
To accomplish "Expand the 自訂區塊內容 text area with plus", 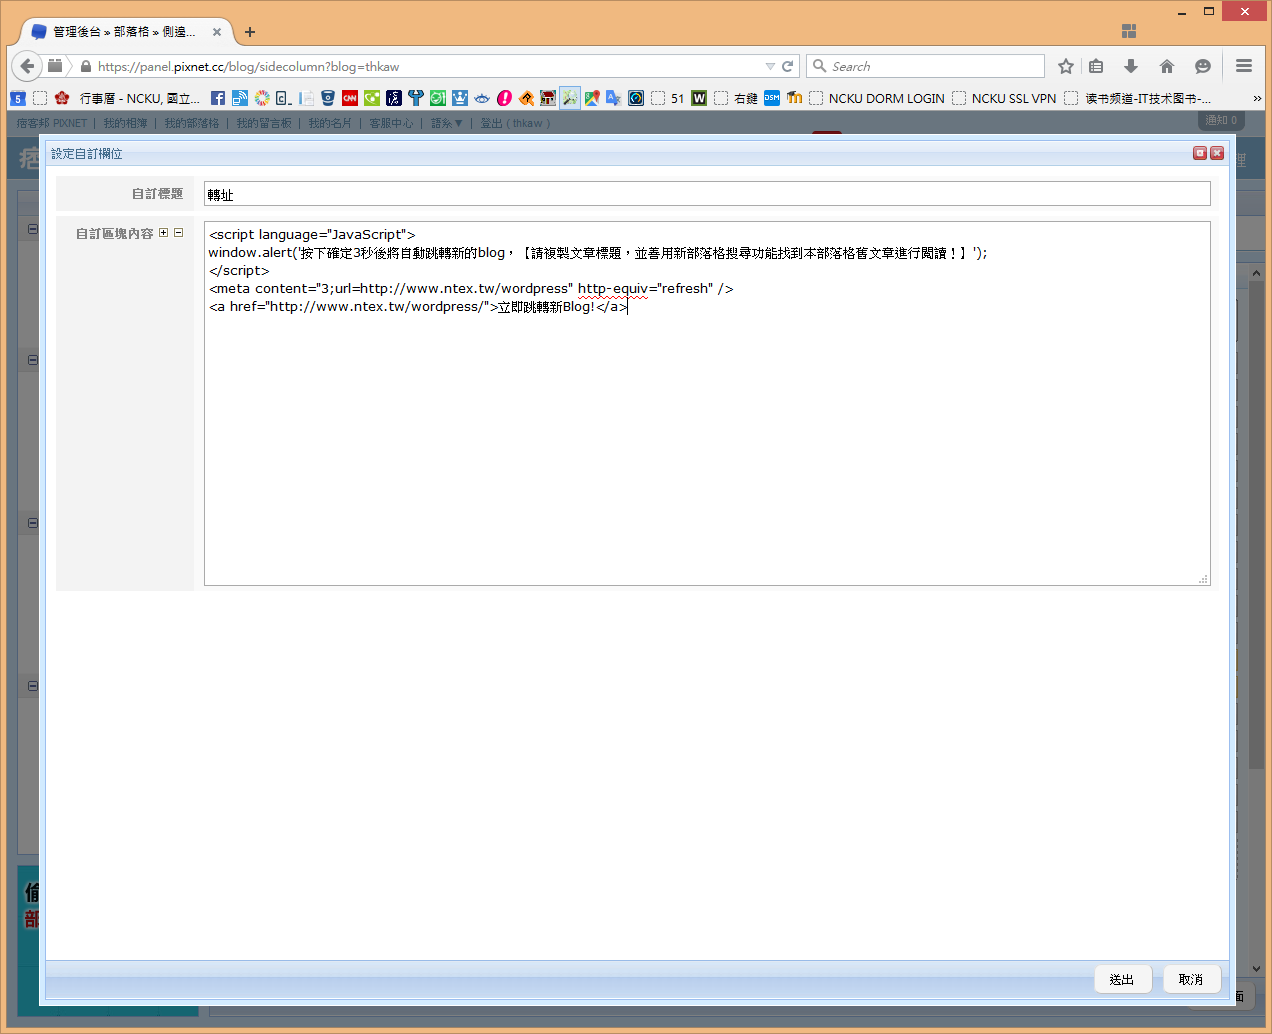I will [x=164, y=233].
